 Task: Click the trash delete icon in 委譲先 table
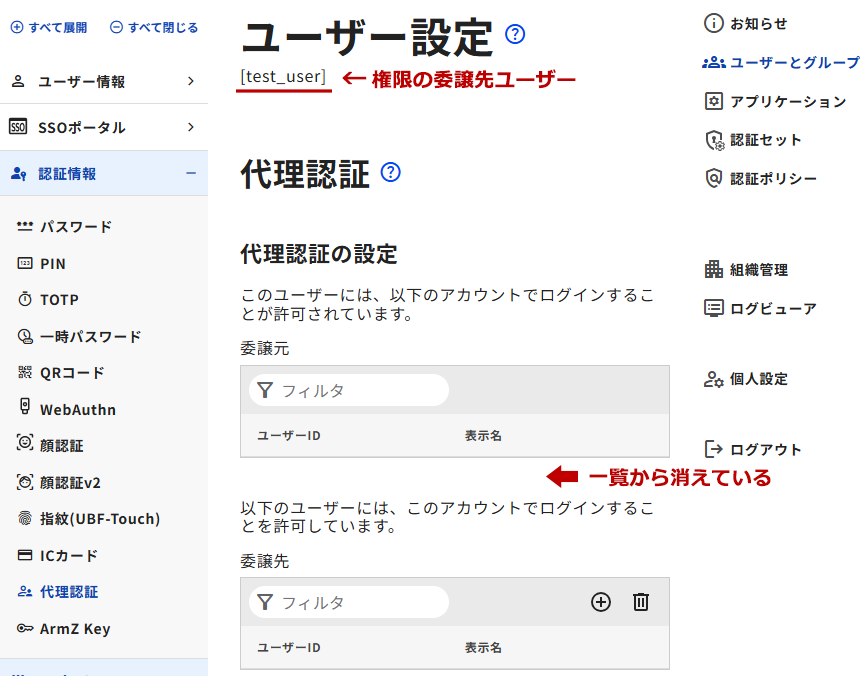click(641, 602)
